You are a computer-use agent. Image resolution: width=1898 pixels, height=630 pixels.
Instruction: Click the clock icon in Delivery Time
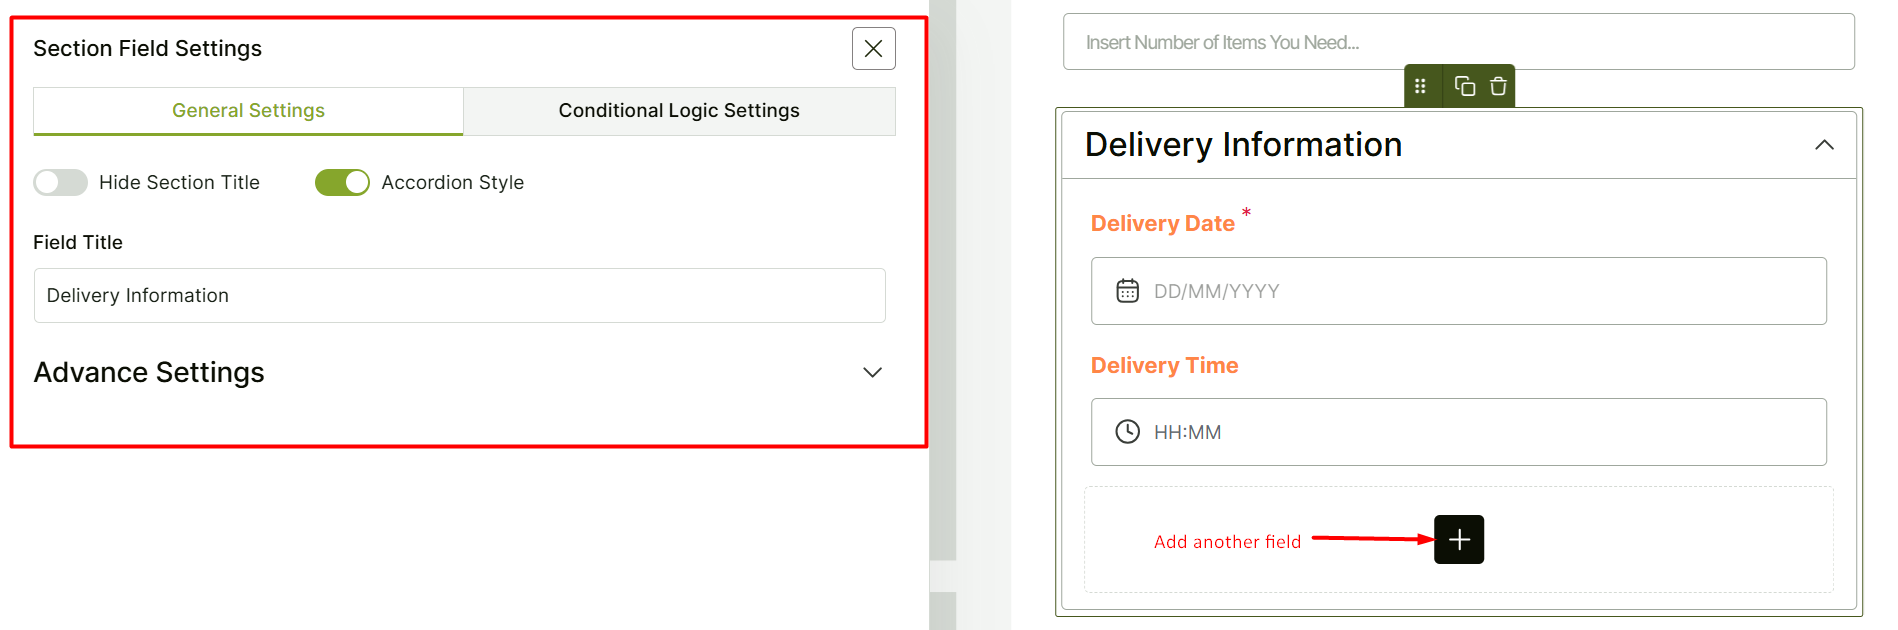pos(1127,432)
